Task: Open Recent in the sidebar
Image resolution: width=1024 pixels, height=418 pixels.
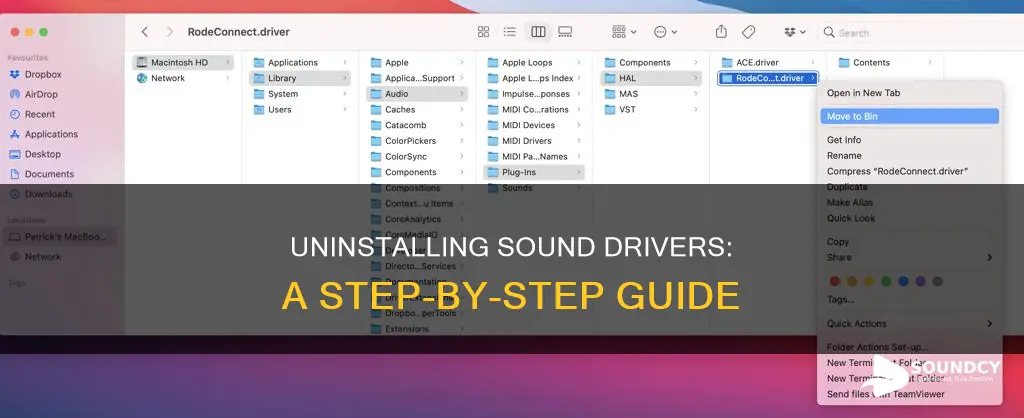Action: (x=40, y=114)
